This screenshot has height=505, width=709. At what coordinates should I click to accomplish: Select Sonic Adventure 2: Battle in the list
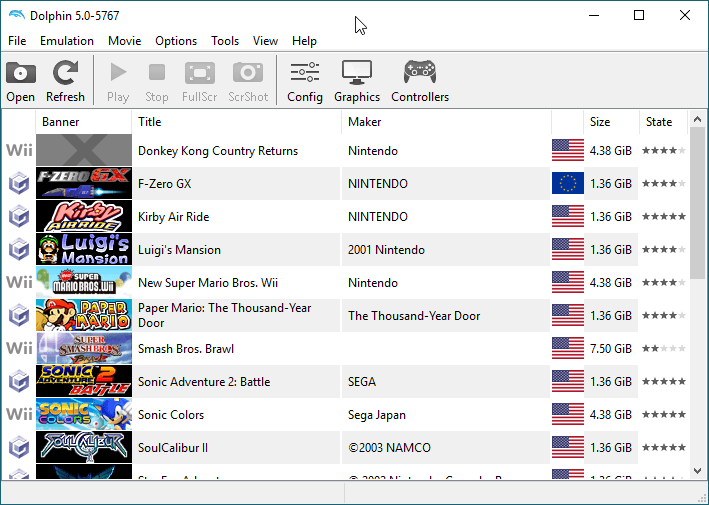click(204, 382)
